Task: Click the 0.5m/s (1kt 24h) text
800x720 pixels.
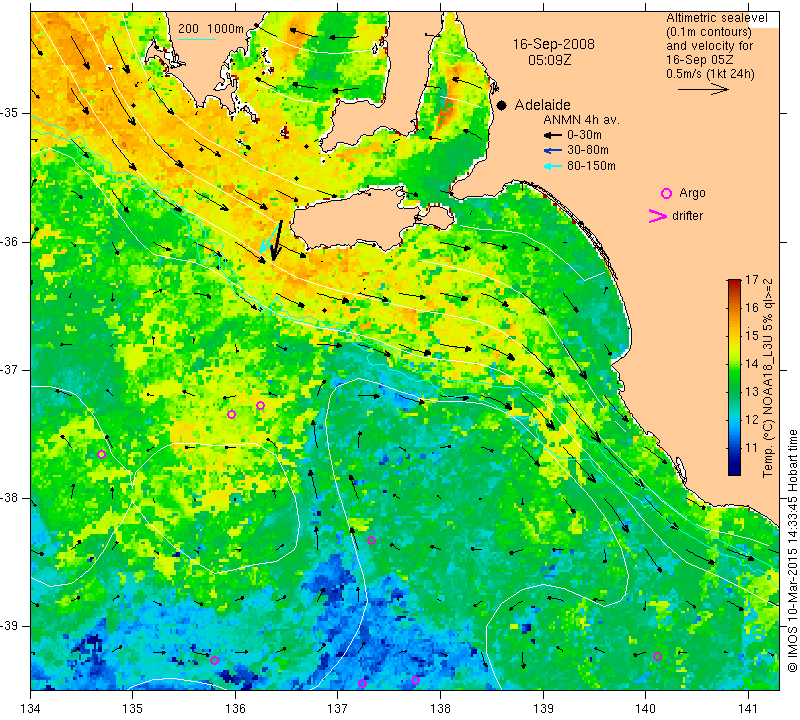Action: tap(710, 74)
